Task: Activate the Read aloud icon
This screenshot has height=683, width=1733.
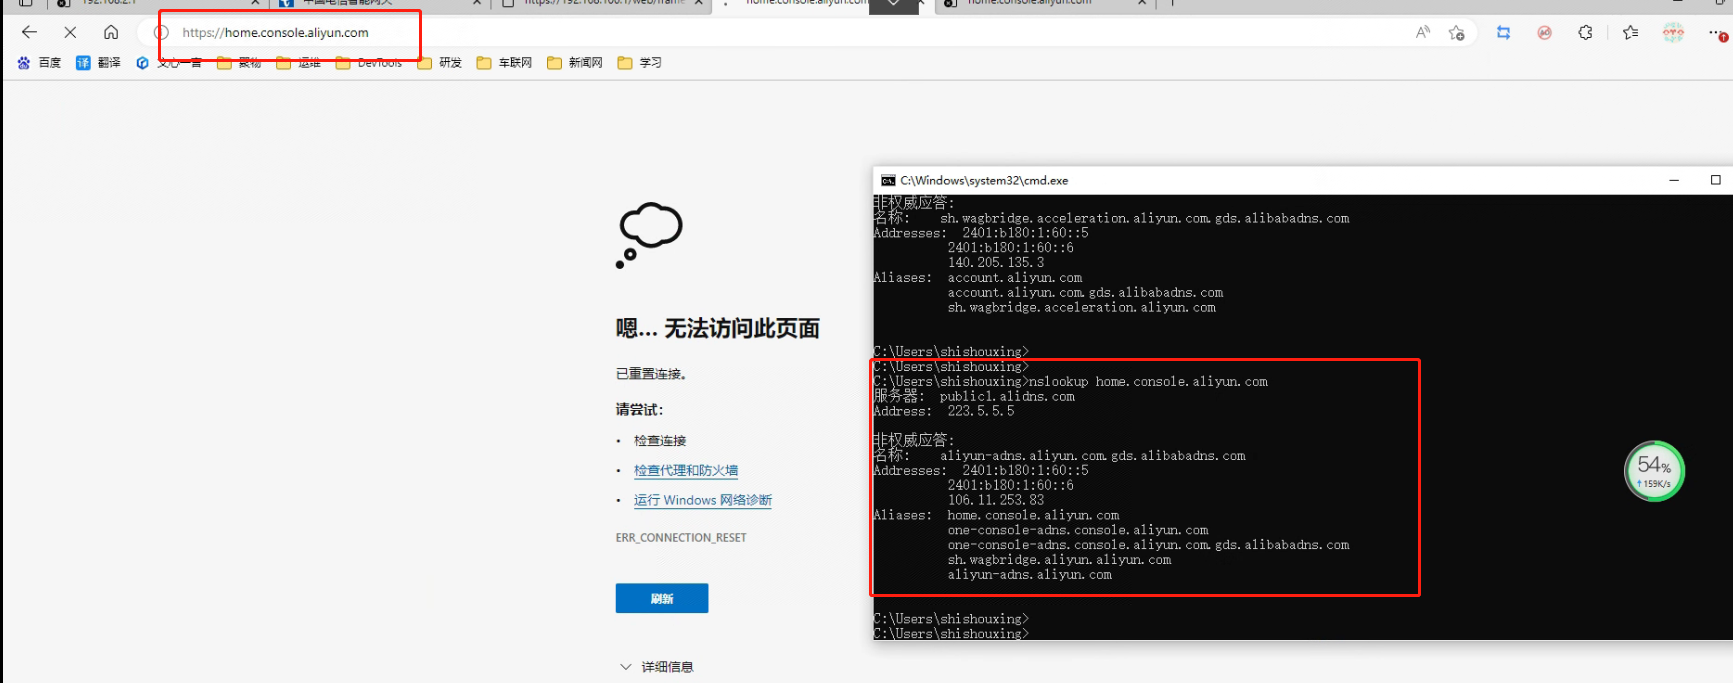Action: (1423, 32)
